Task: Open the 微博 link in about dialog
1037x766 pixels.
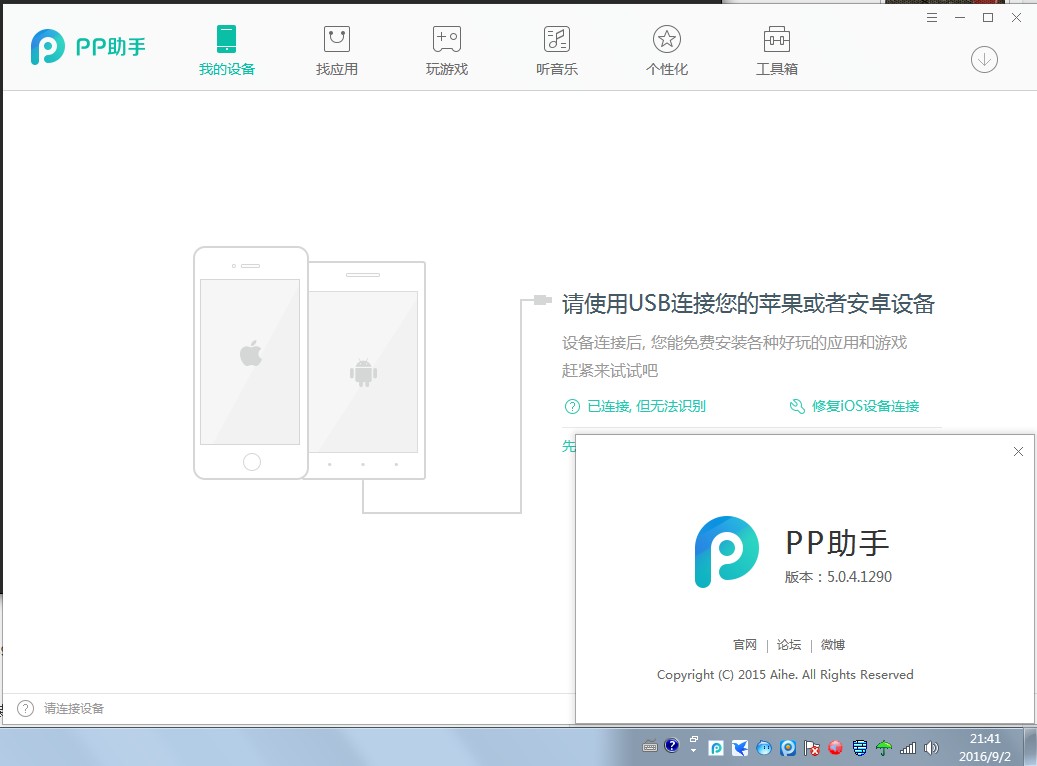Action: [x=833, y=644]
